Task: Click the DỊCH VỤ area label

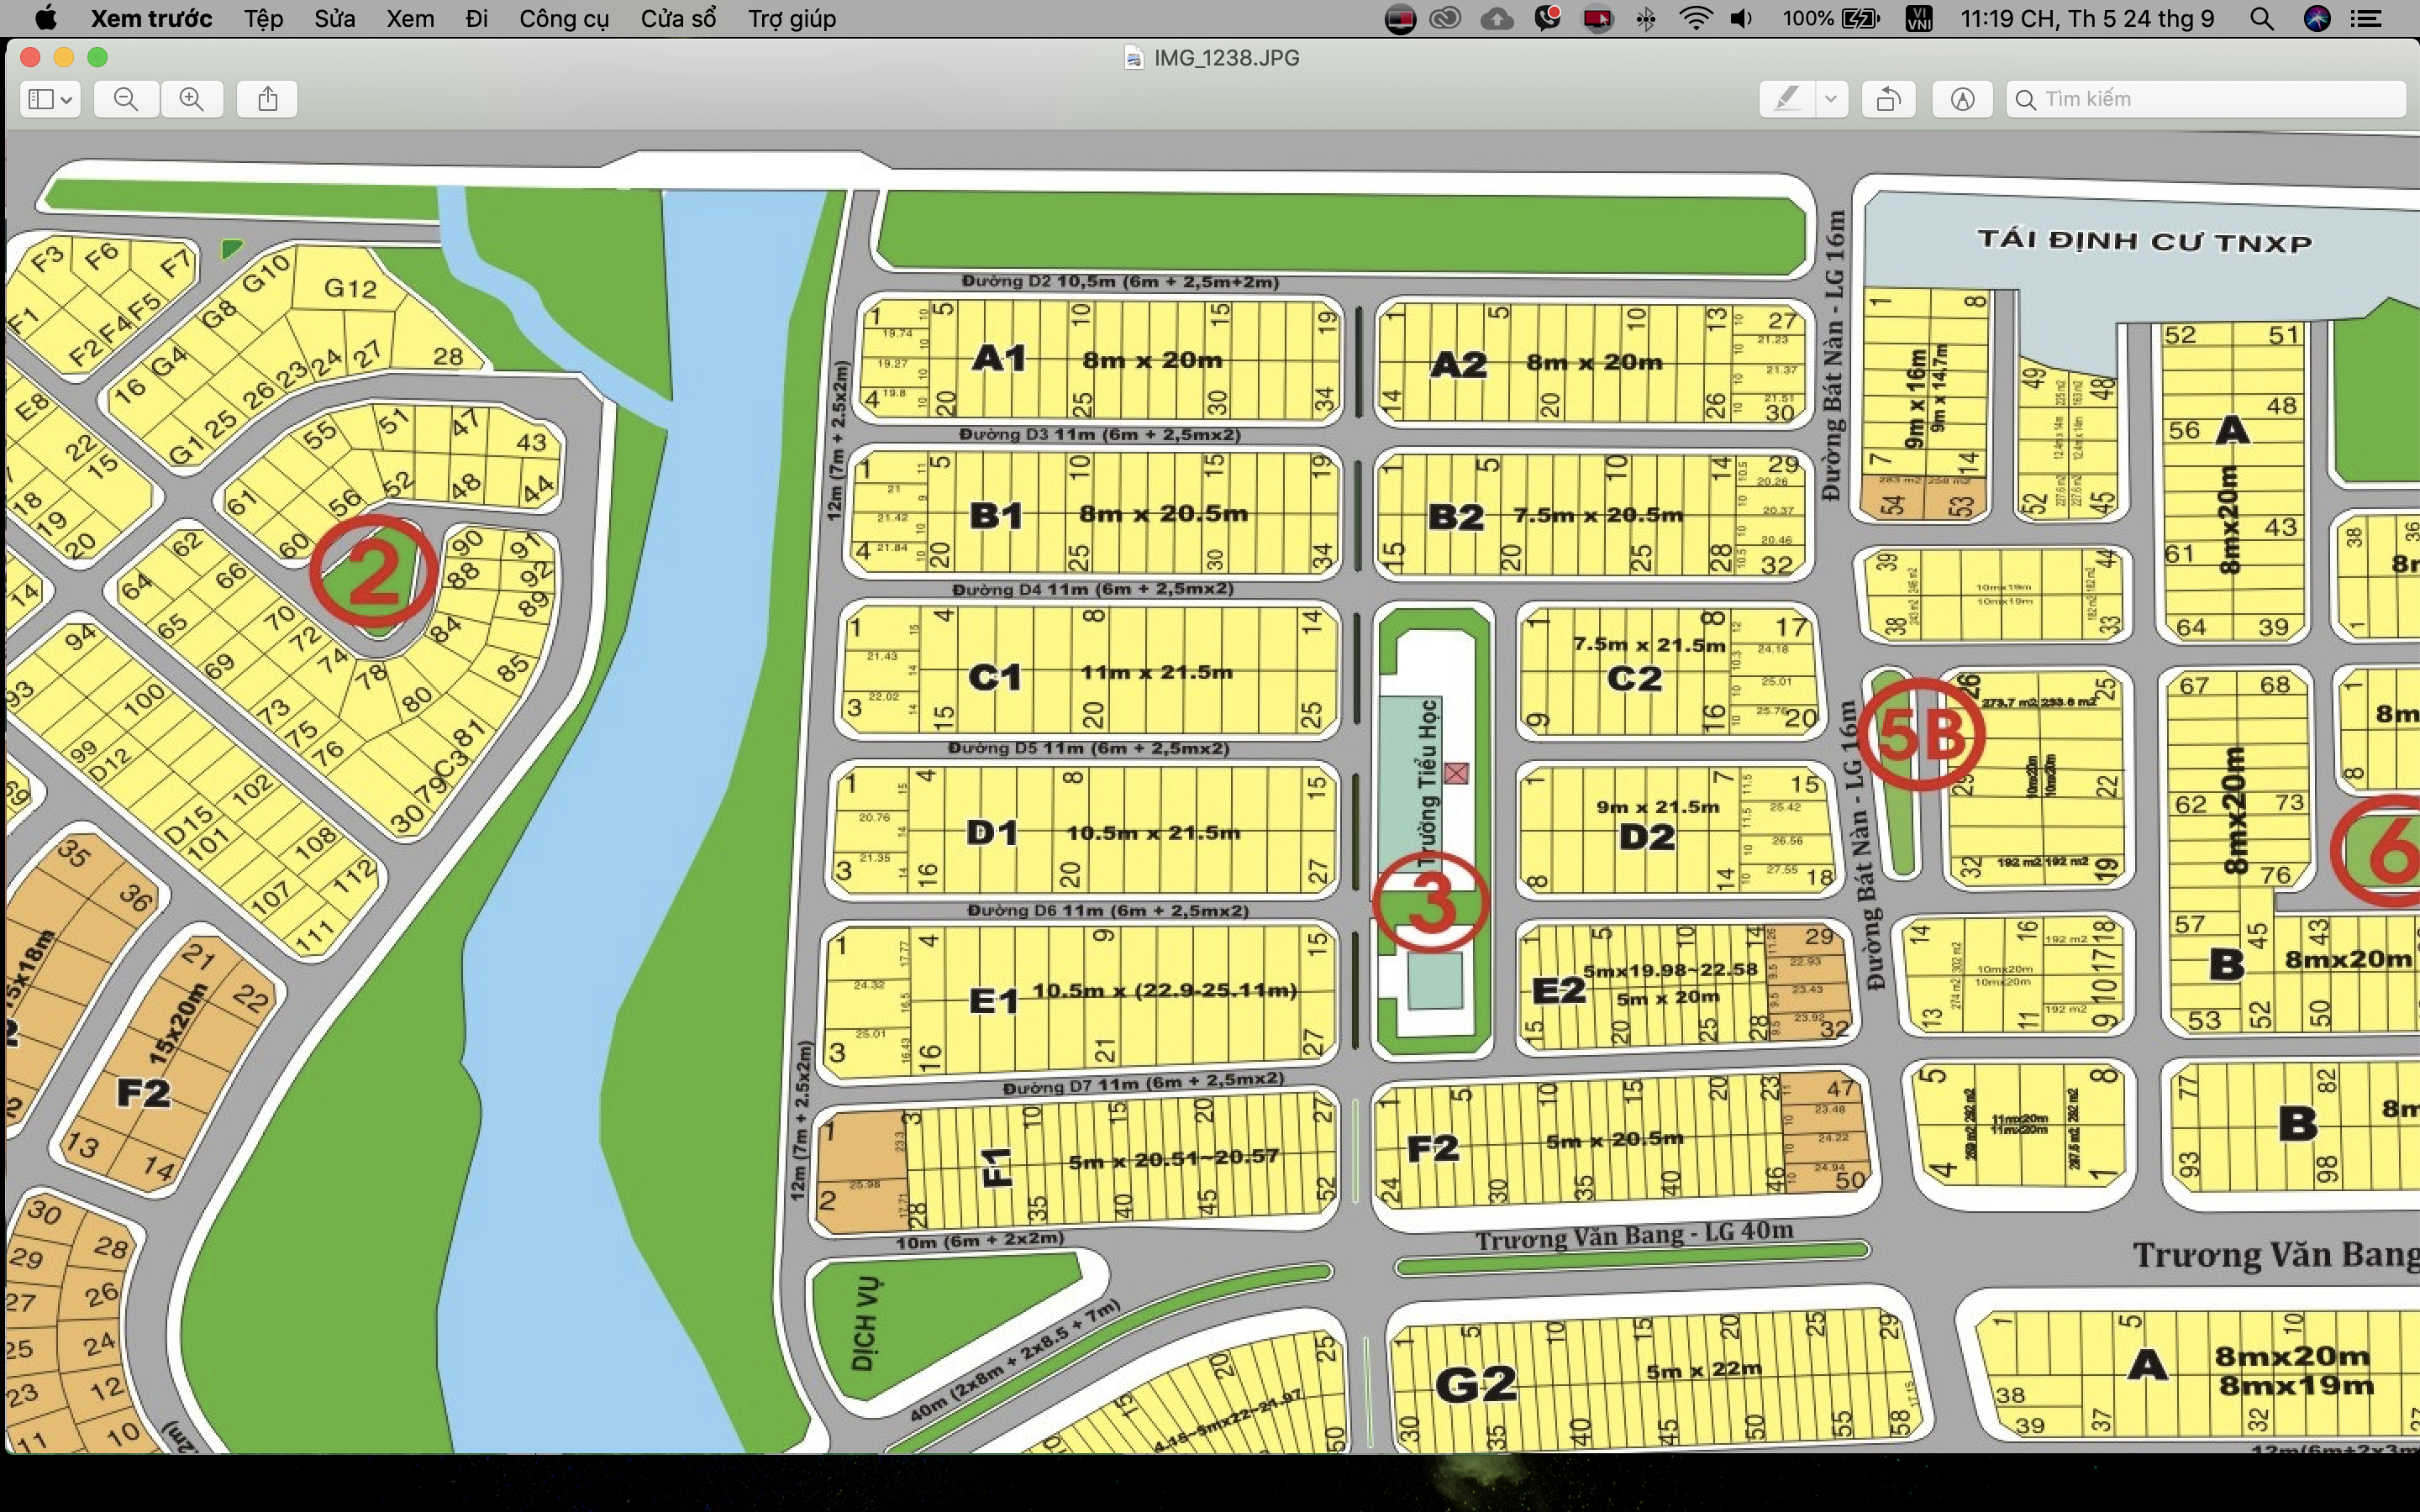Action: pos(865,1323)
